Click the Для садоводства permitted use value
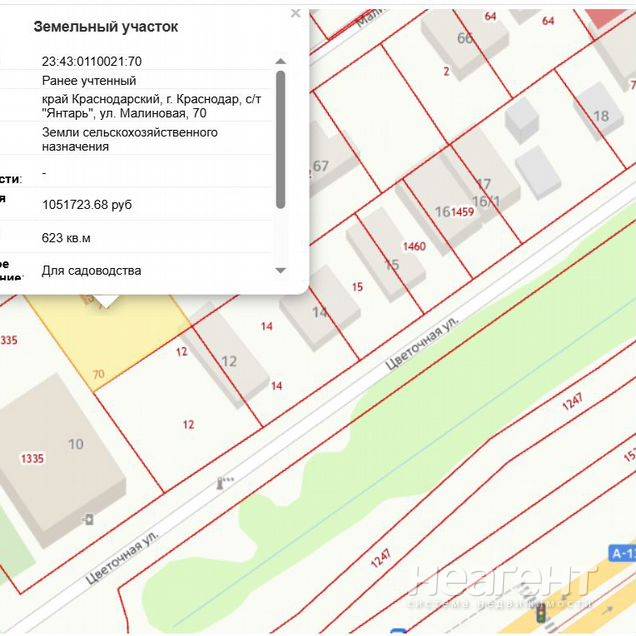 (91, 270)
